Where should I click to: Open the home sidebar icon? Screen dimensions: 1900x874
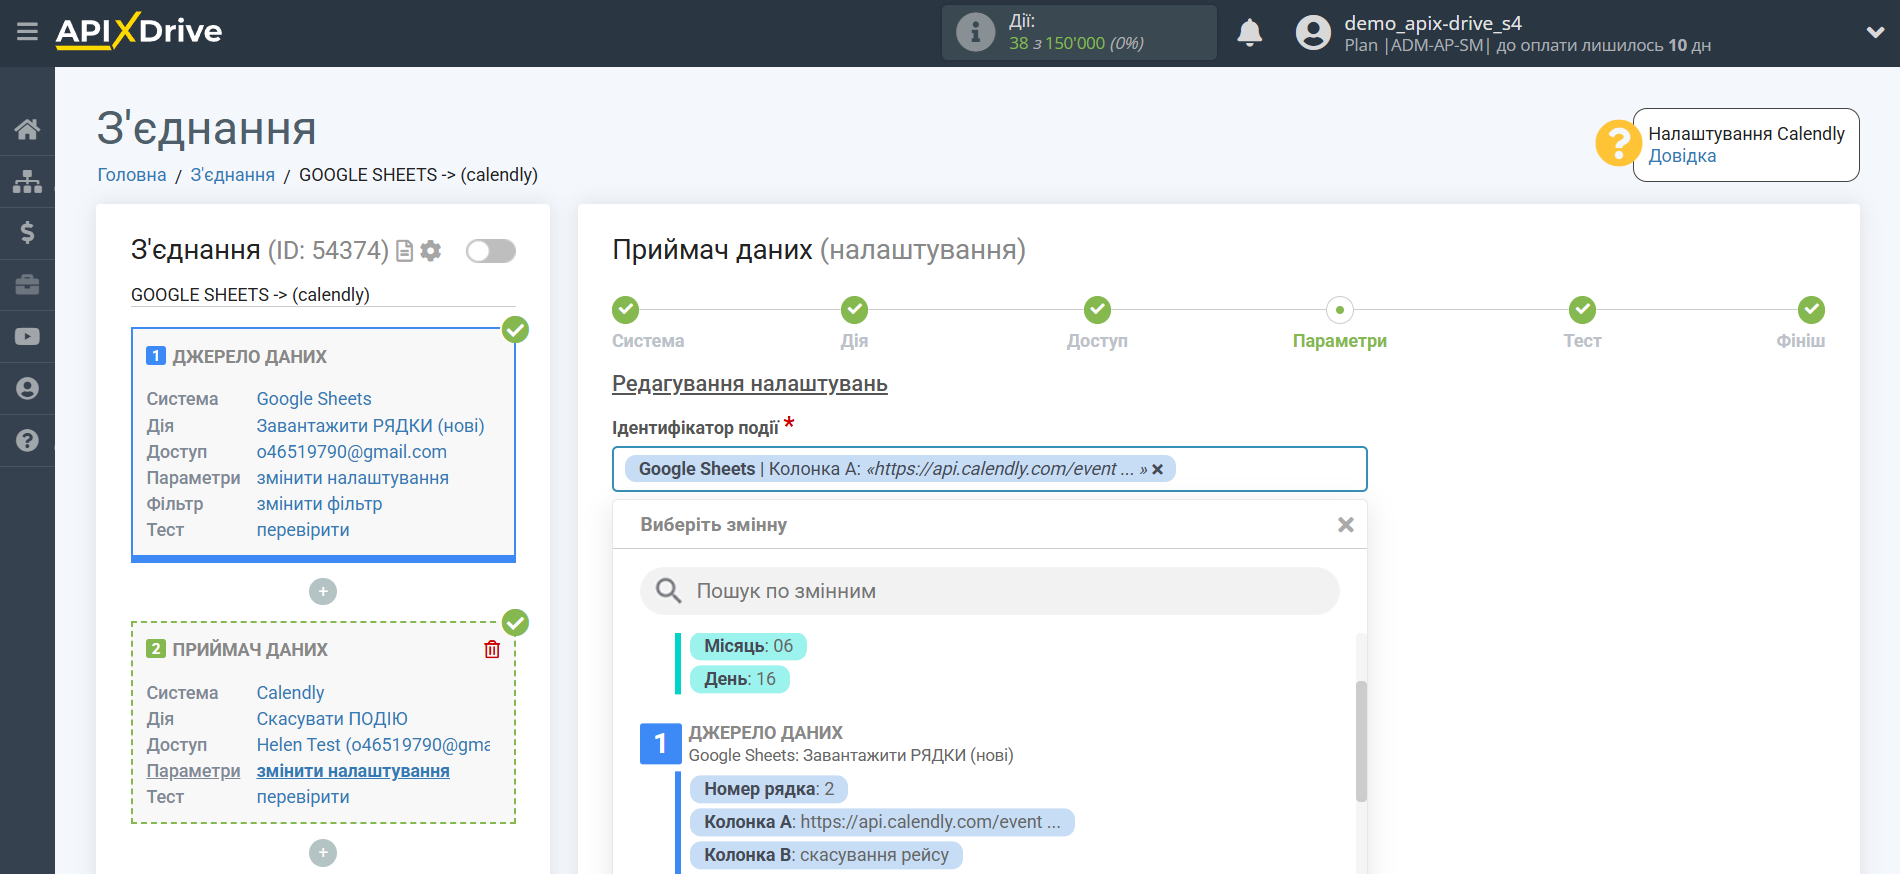click(x=27, y=129)
